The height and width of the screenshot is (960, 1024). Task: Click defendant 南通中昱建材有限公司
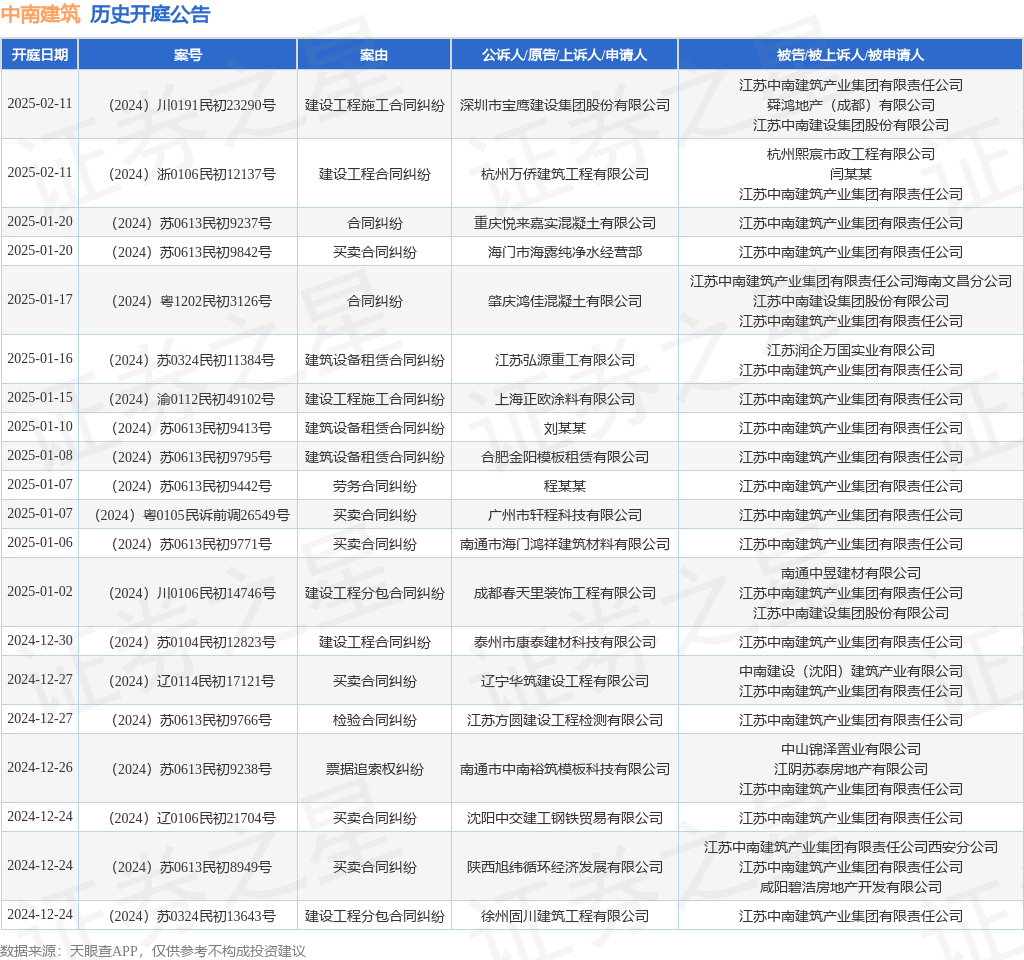click(x=850, y=573)
